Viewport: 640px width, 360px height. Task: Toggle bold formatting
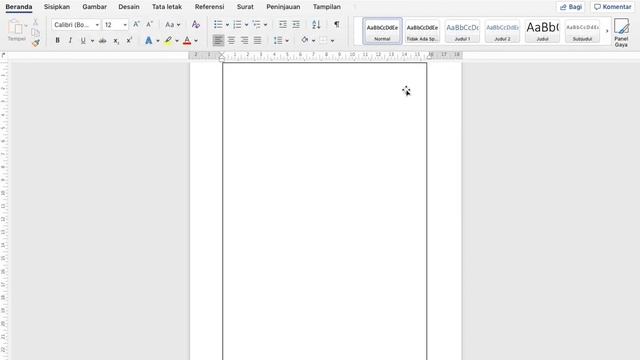pyautogui.click(x=58, y=40)
